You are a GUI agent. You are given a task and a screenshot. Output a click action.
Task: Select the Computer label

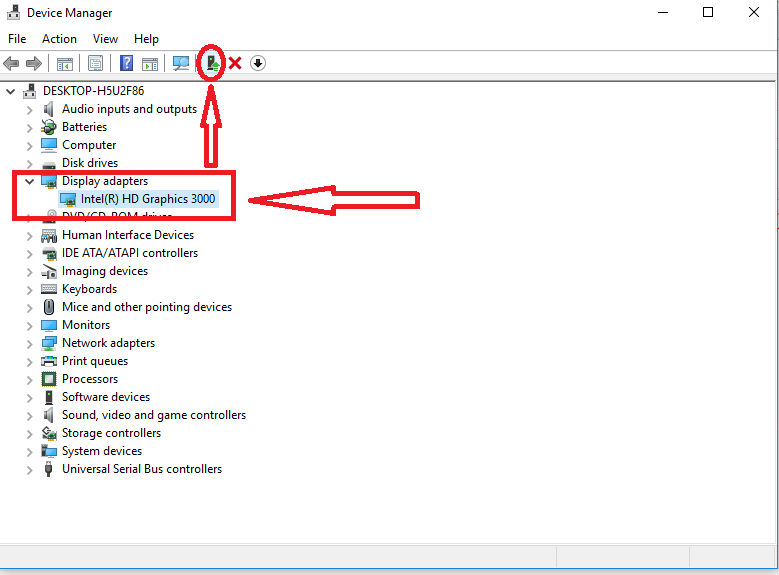[x=89, y=145]
